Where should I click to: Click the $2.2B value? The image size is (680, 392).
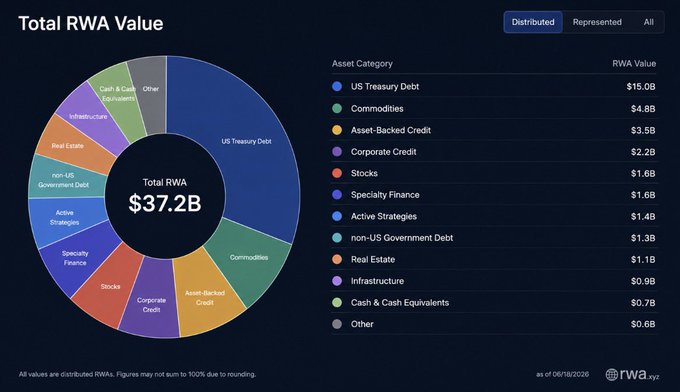point(643,152)
